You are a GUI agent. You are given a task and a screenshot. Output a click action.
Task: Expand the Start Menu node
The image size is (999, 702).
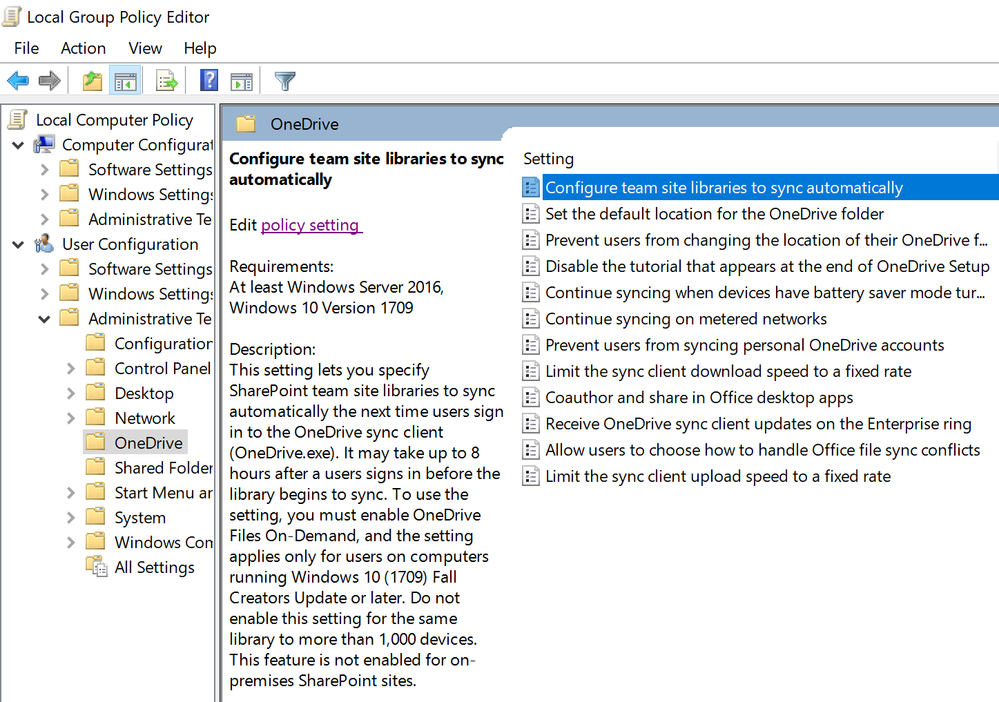(71, 492)
